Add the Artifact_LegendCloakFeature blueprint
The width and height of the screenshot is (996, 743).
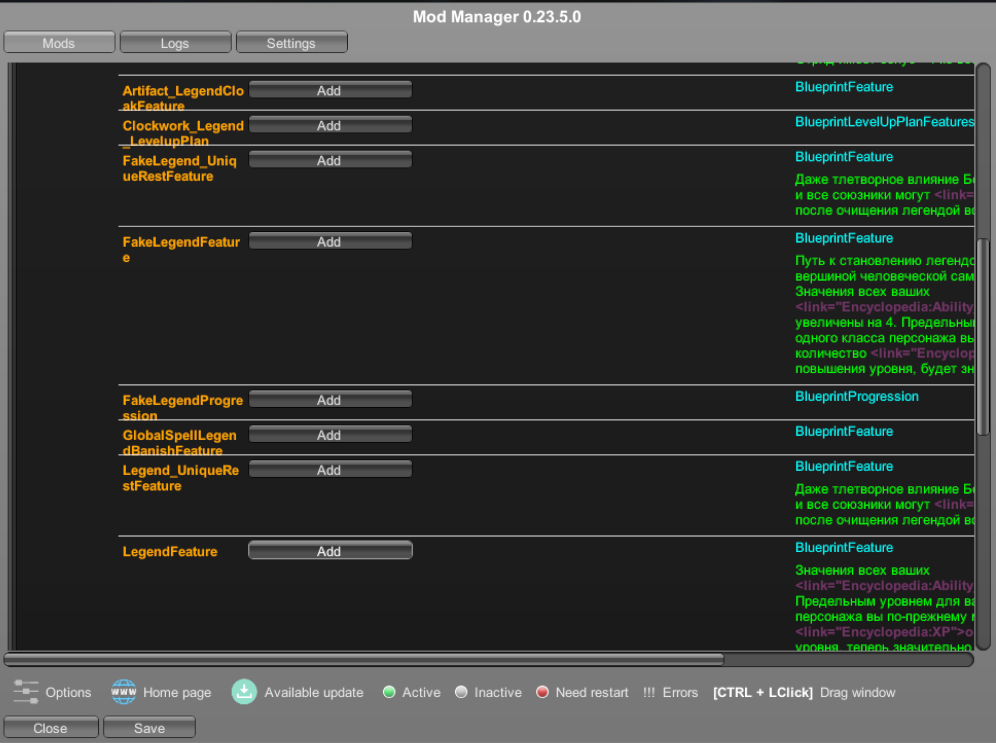tap(330, 90)
